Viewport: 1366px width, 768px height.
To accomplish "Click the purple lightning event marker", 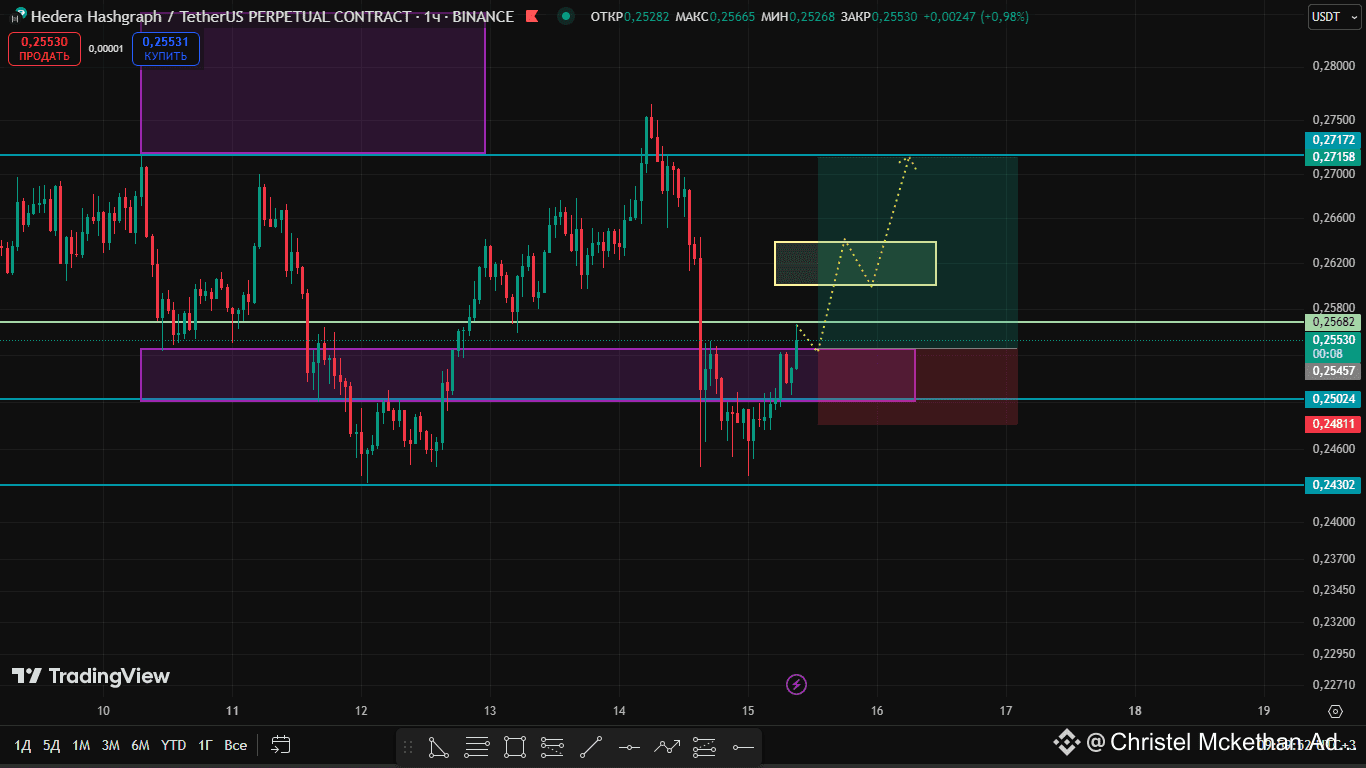I will (x=797, y=684).
